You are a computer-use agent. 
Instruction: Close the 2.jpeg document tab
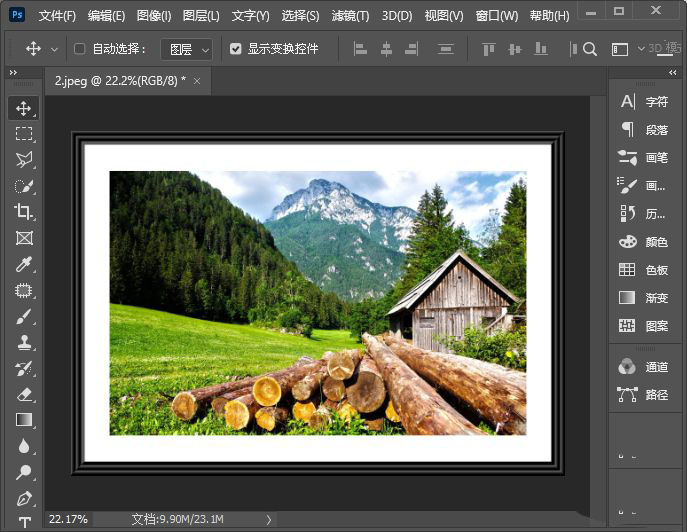(x=197, y=81)
